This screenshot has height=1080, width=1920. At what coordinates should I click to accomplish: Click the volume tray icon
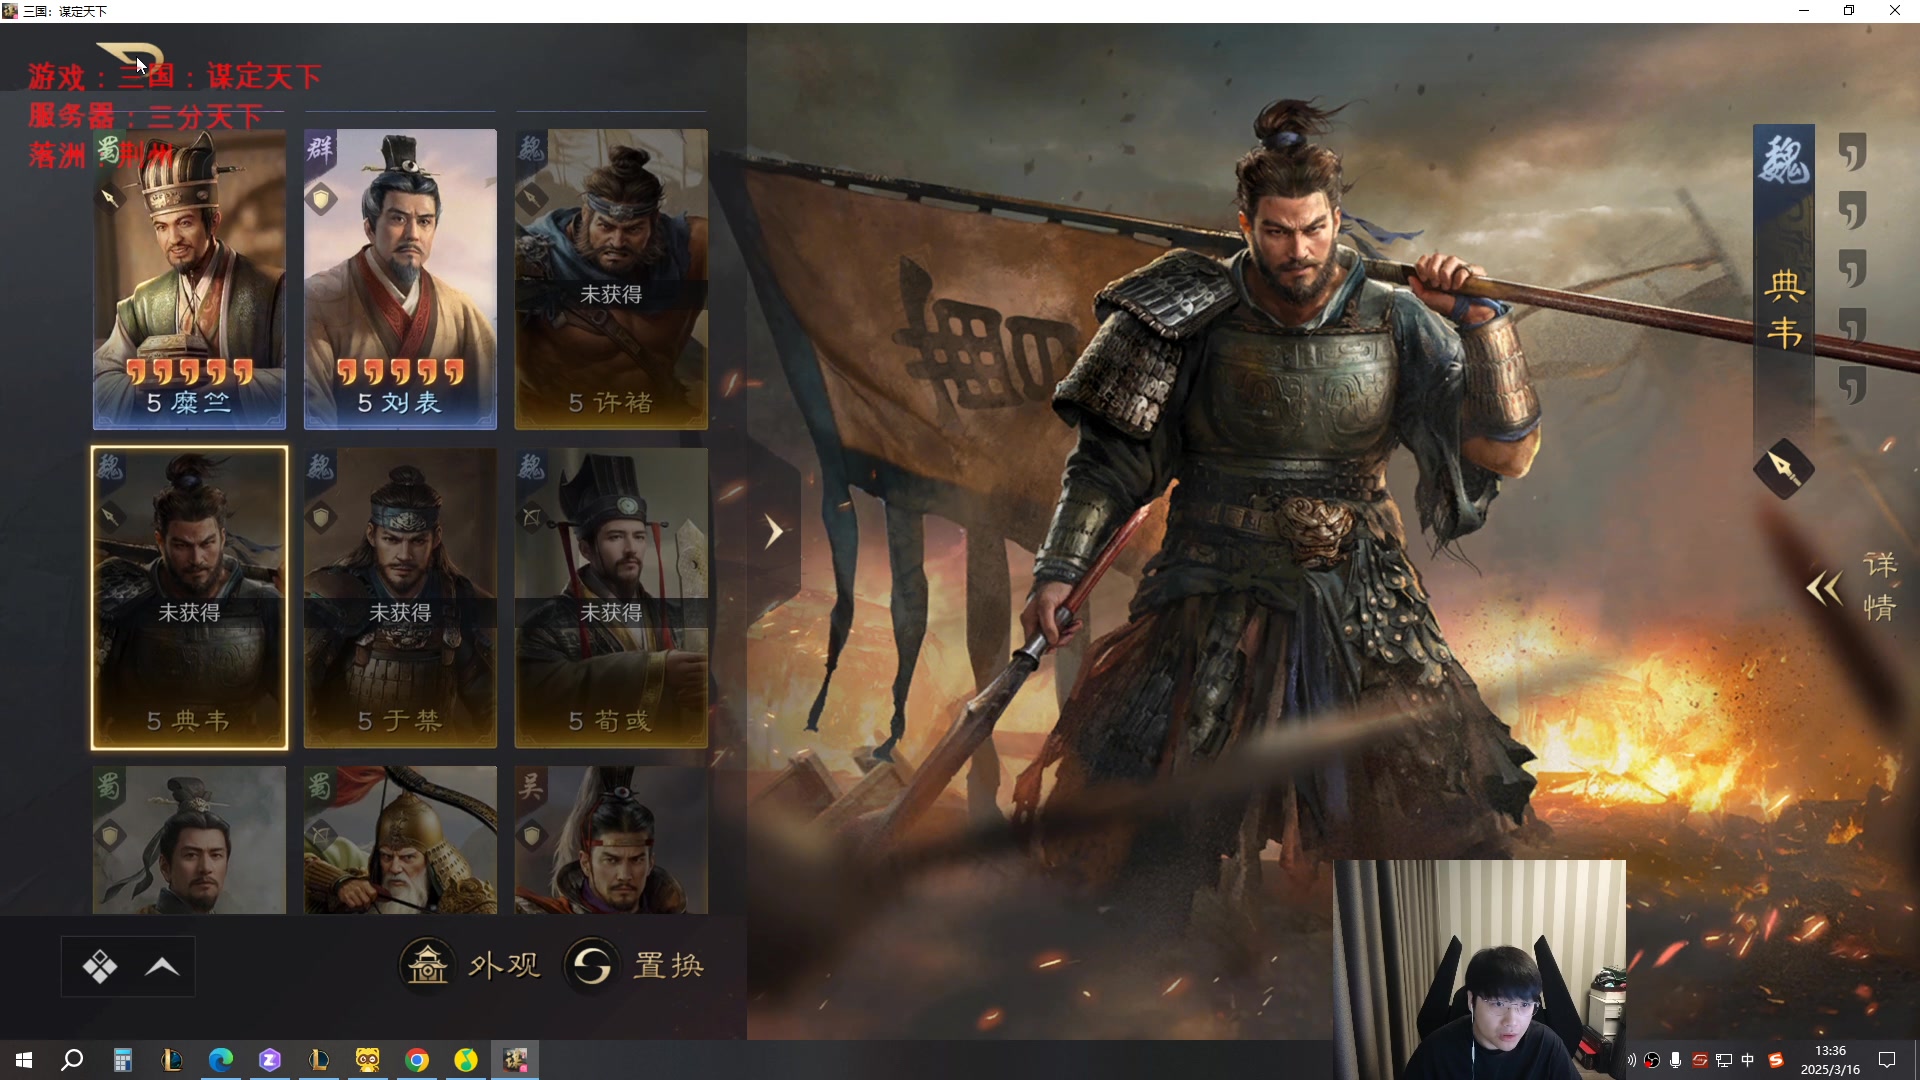coord(1631,1060)
